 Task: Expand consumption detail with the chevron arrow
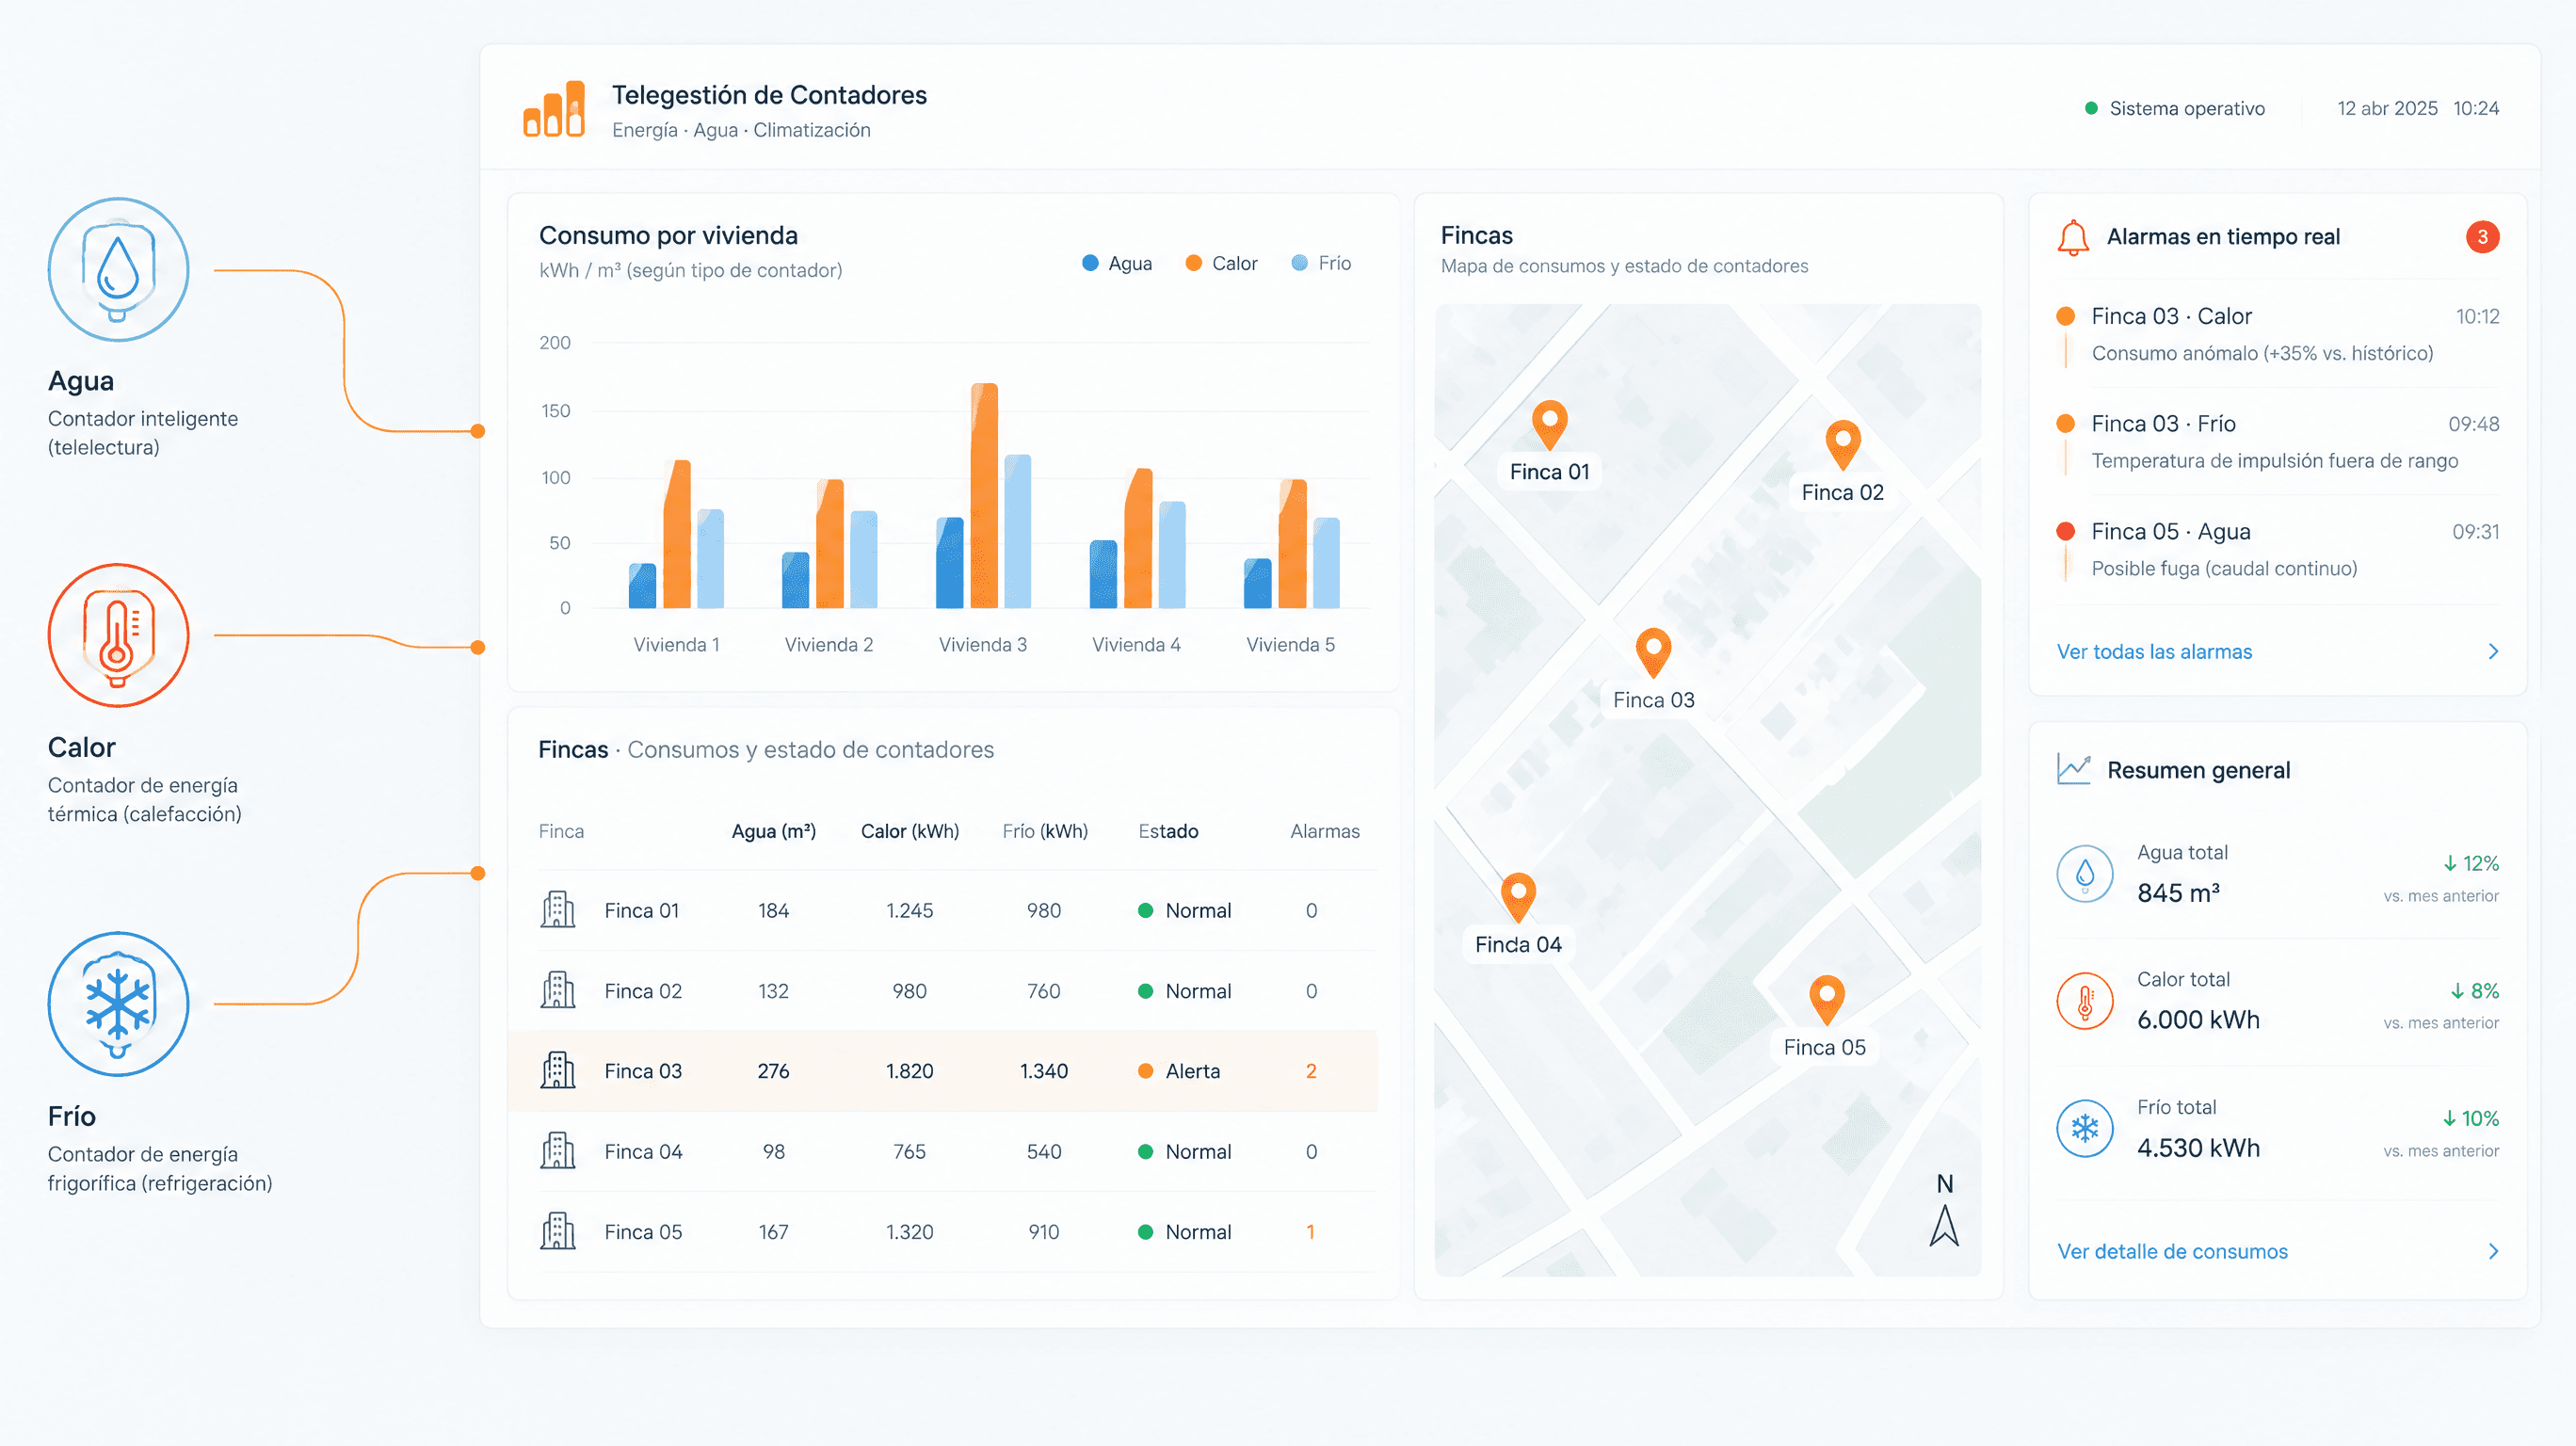(2493, 1252)
